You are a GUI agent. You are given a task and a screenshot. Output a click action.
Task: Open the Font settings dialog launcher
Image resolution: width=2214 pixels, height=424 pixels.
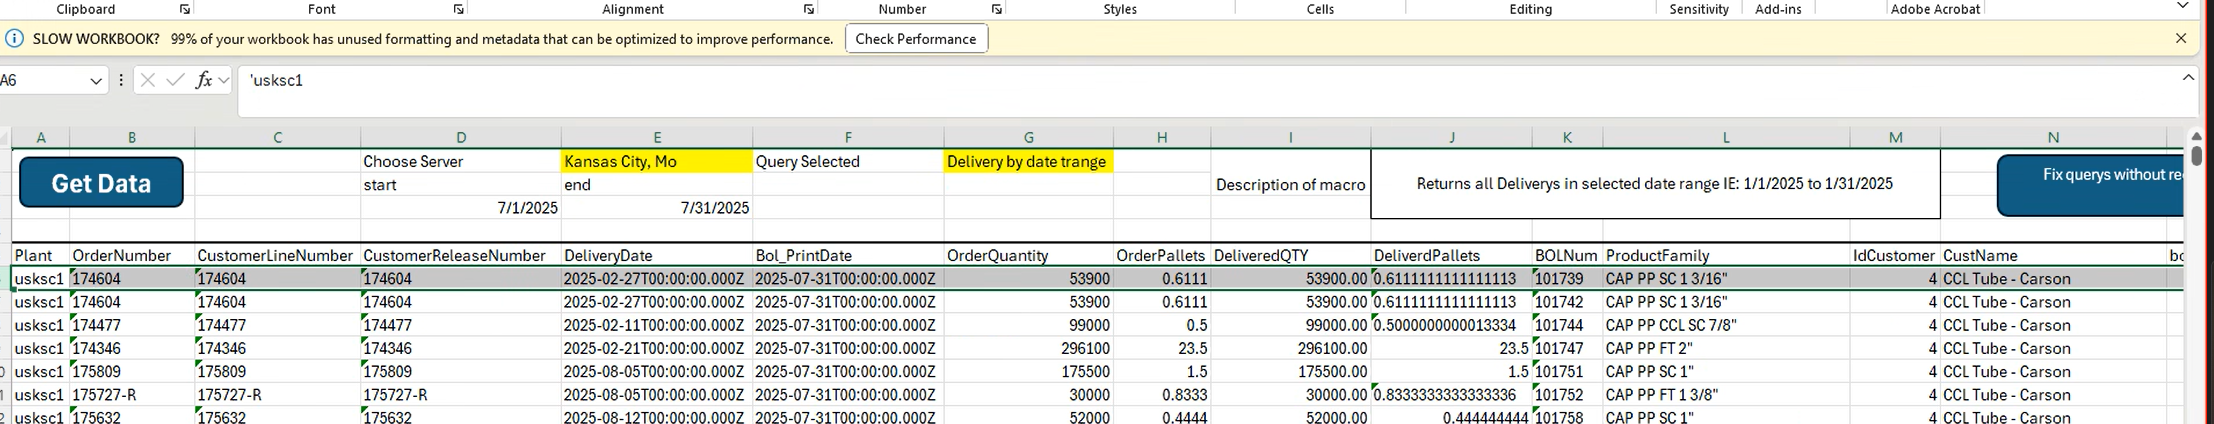[x=458, y=9]
